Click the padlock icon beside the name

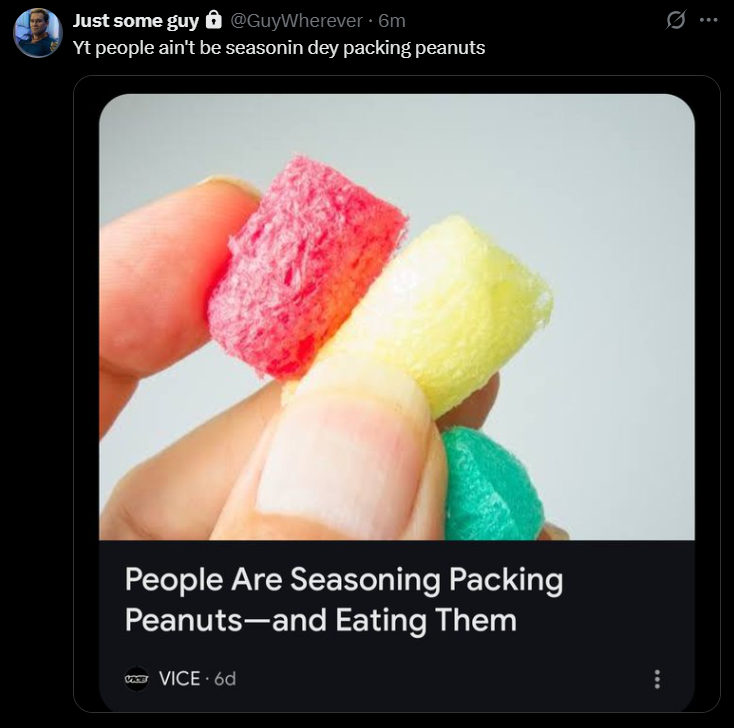tap(213, 20)
